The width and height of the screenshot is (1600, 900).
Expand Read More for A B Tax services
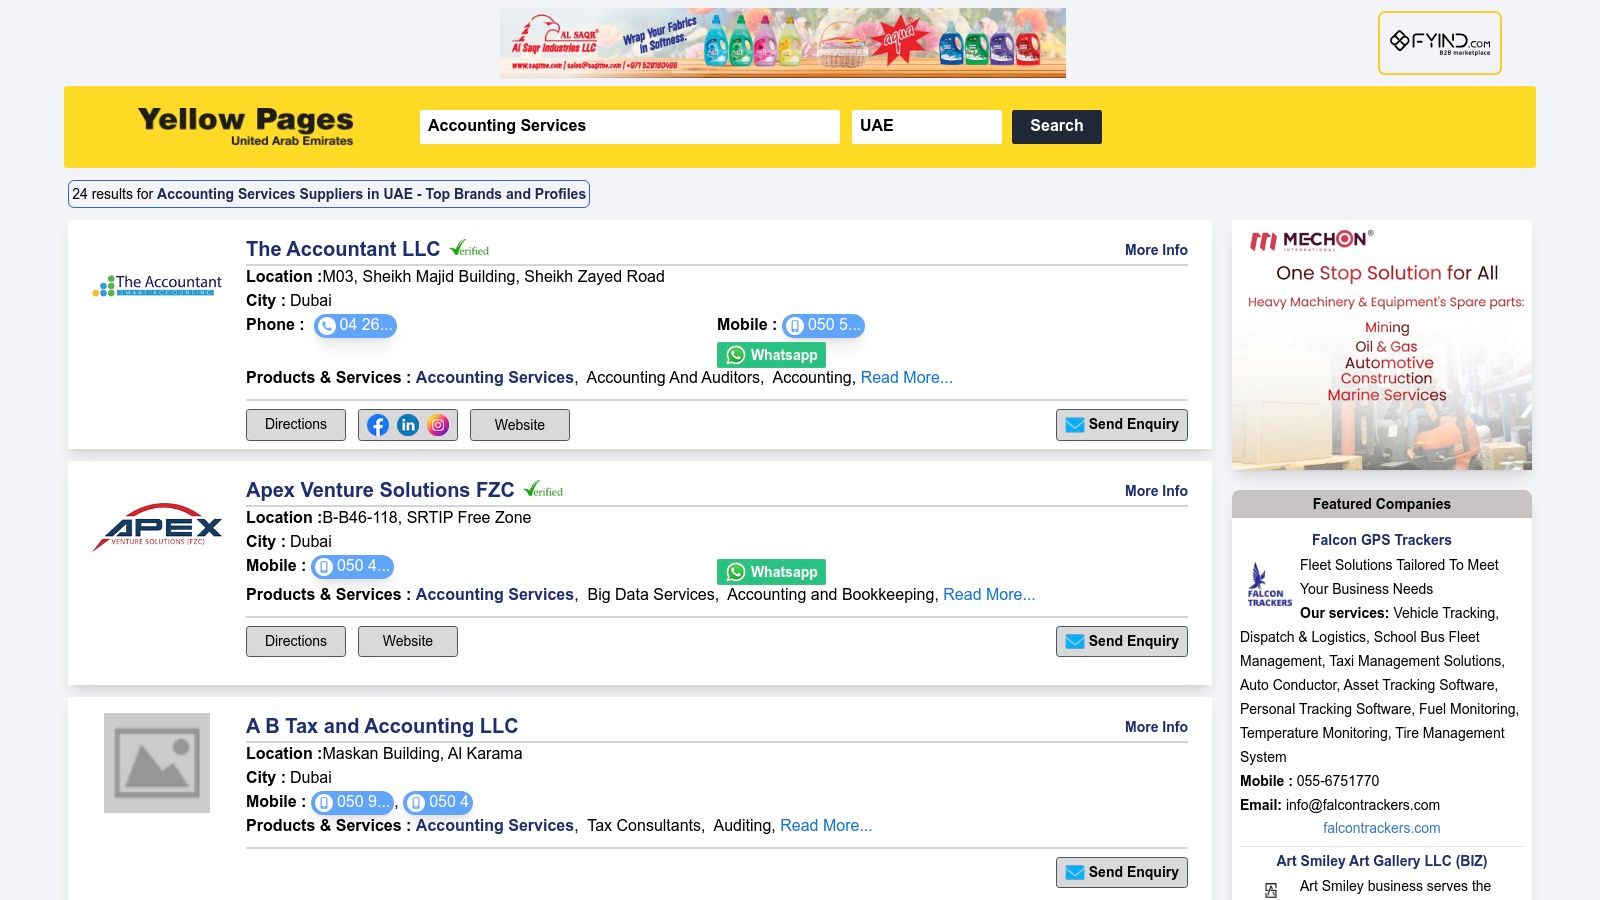coord(826,826)
